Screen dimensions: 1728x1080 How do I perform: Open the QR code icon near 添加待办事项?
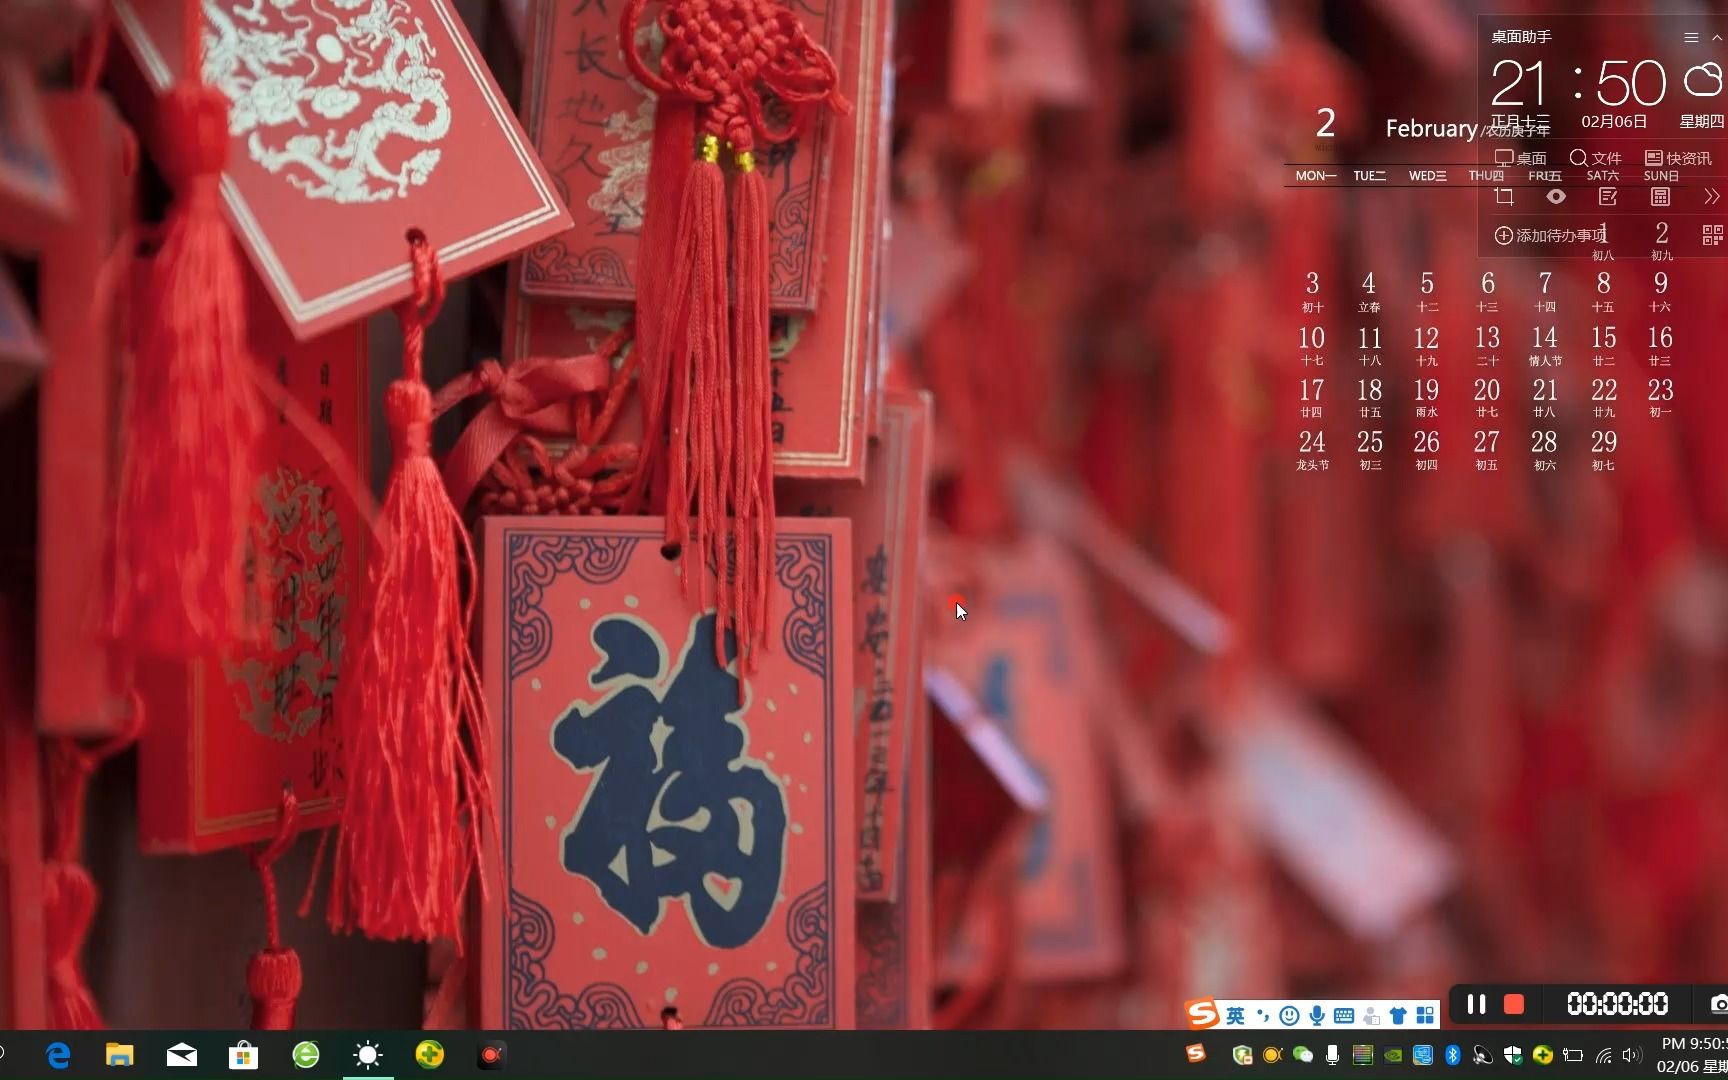pyautogui.click(x=1711, y=237)
